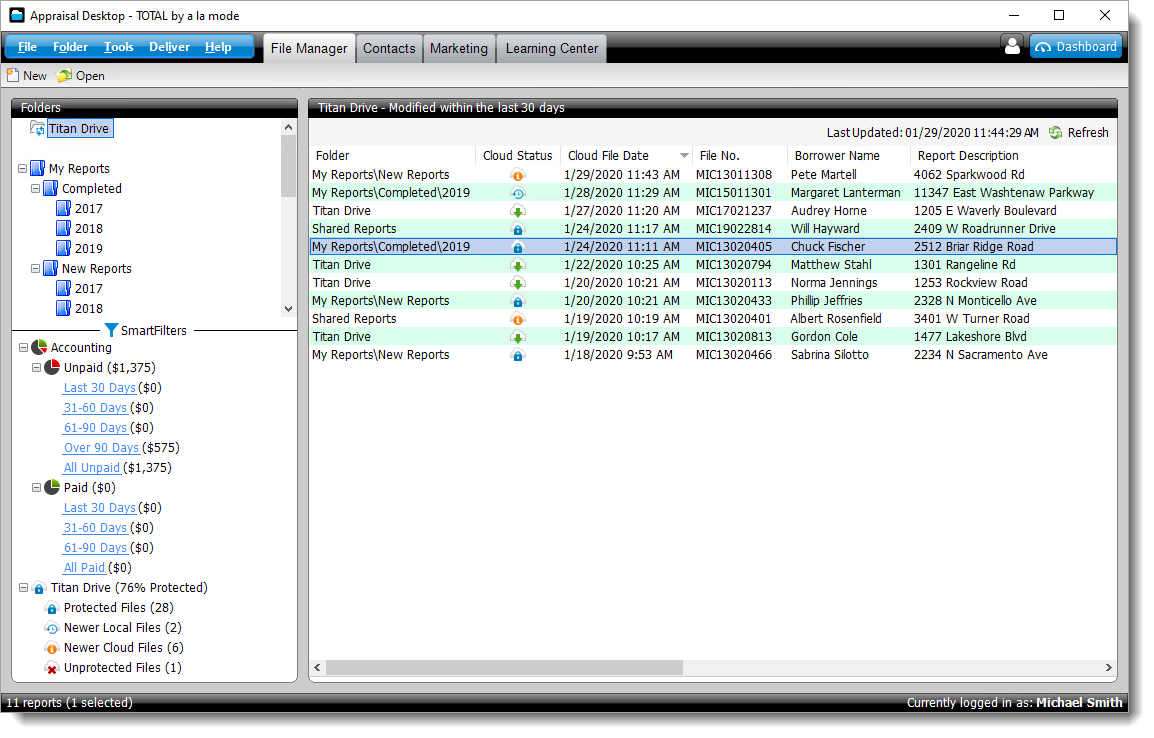This screenshot has width=1154, height=738.
Task: Open the Marketing tab
Action: click(x=458, y=48)
